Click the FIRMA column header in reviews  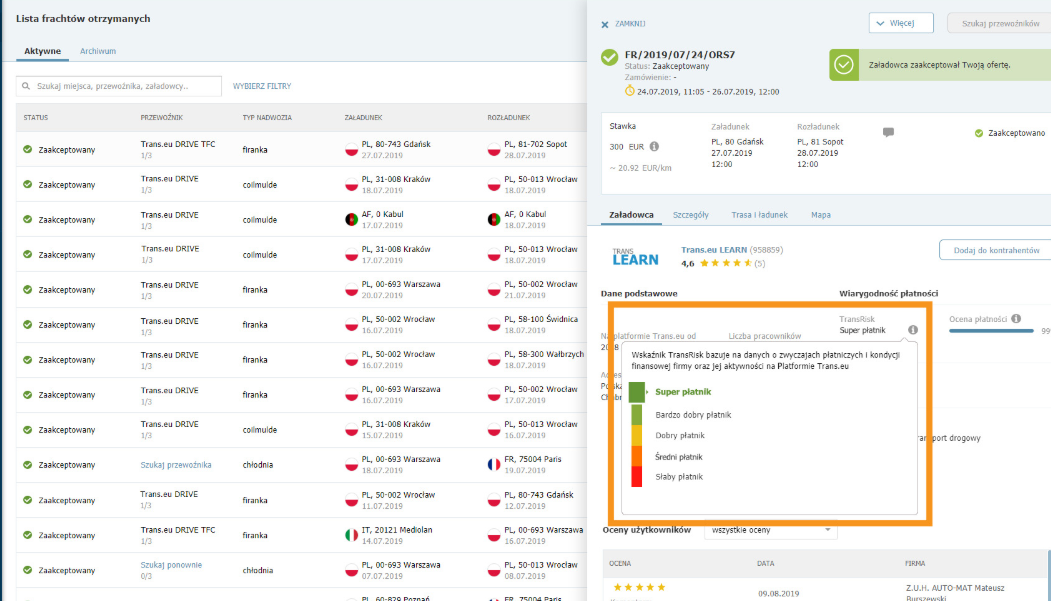coord(915,564)
